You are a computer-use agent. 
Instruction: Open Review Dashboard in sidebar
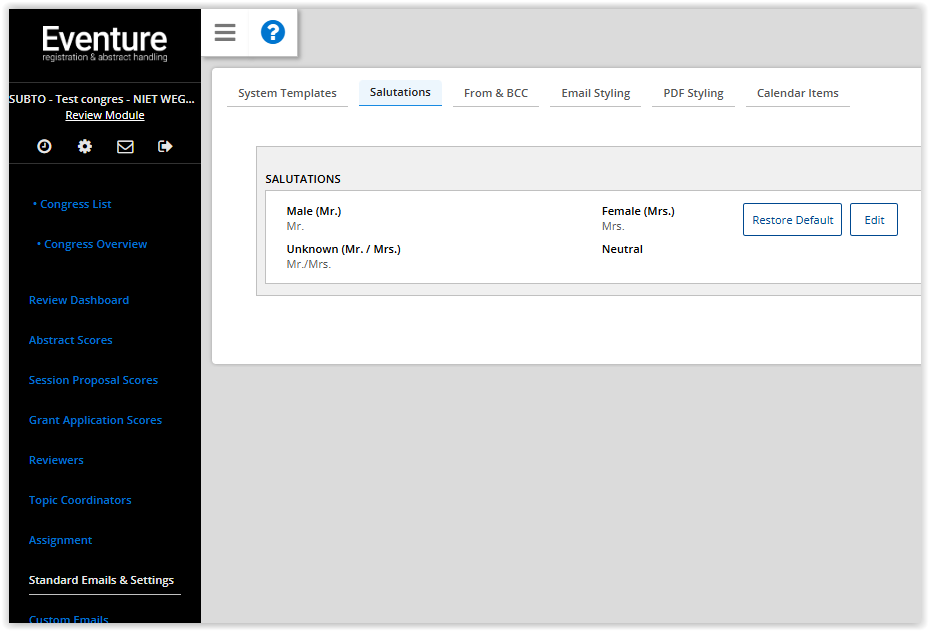[79, 300]
